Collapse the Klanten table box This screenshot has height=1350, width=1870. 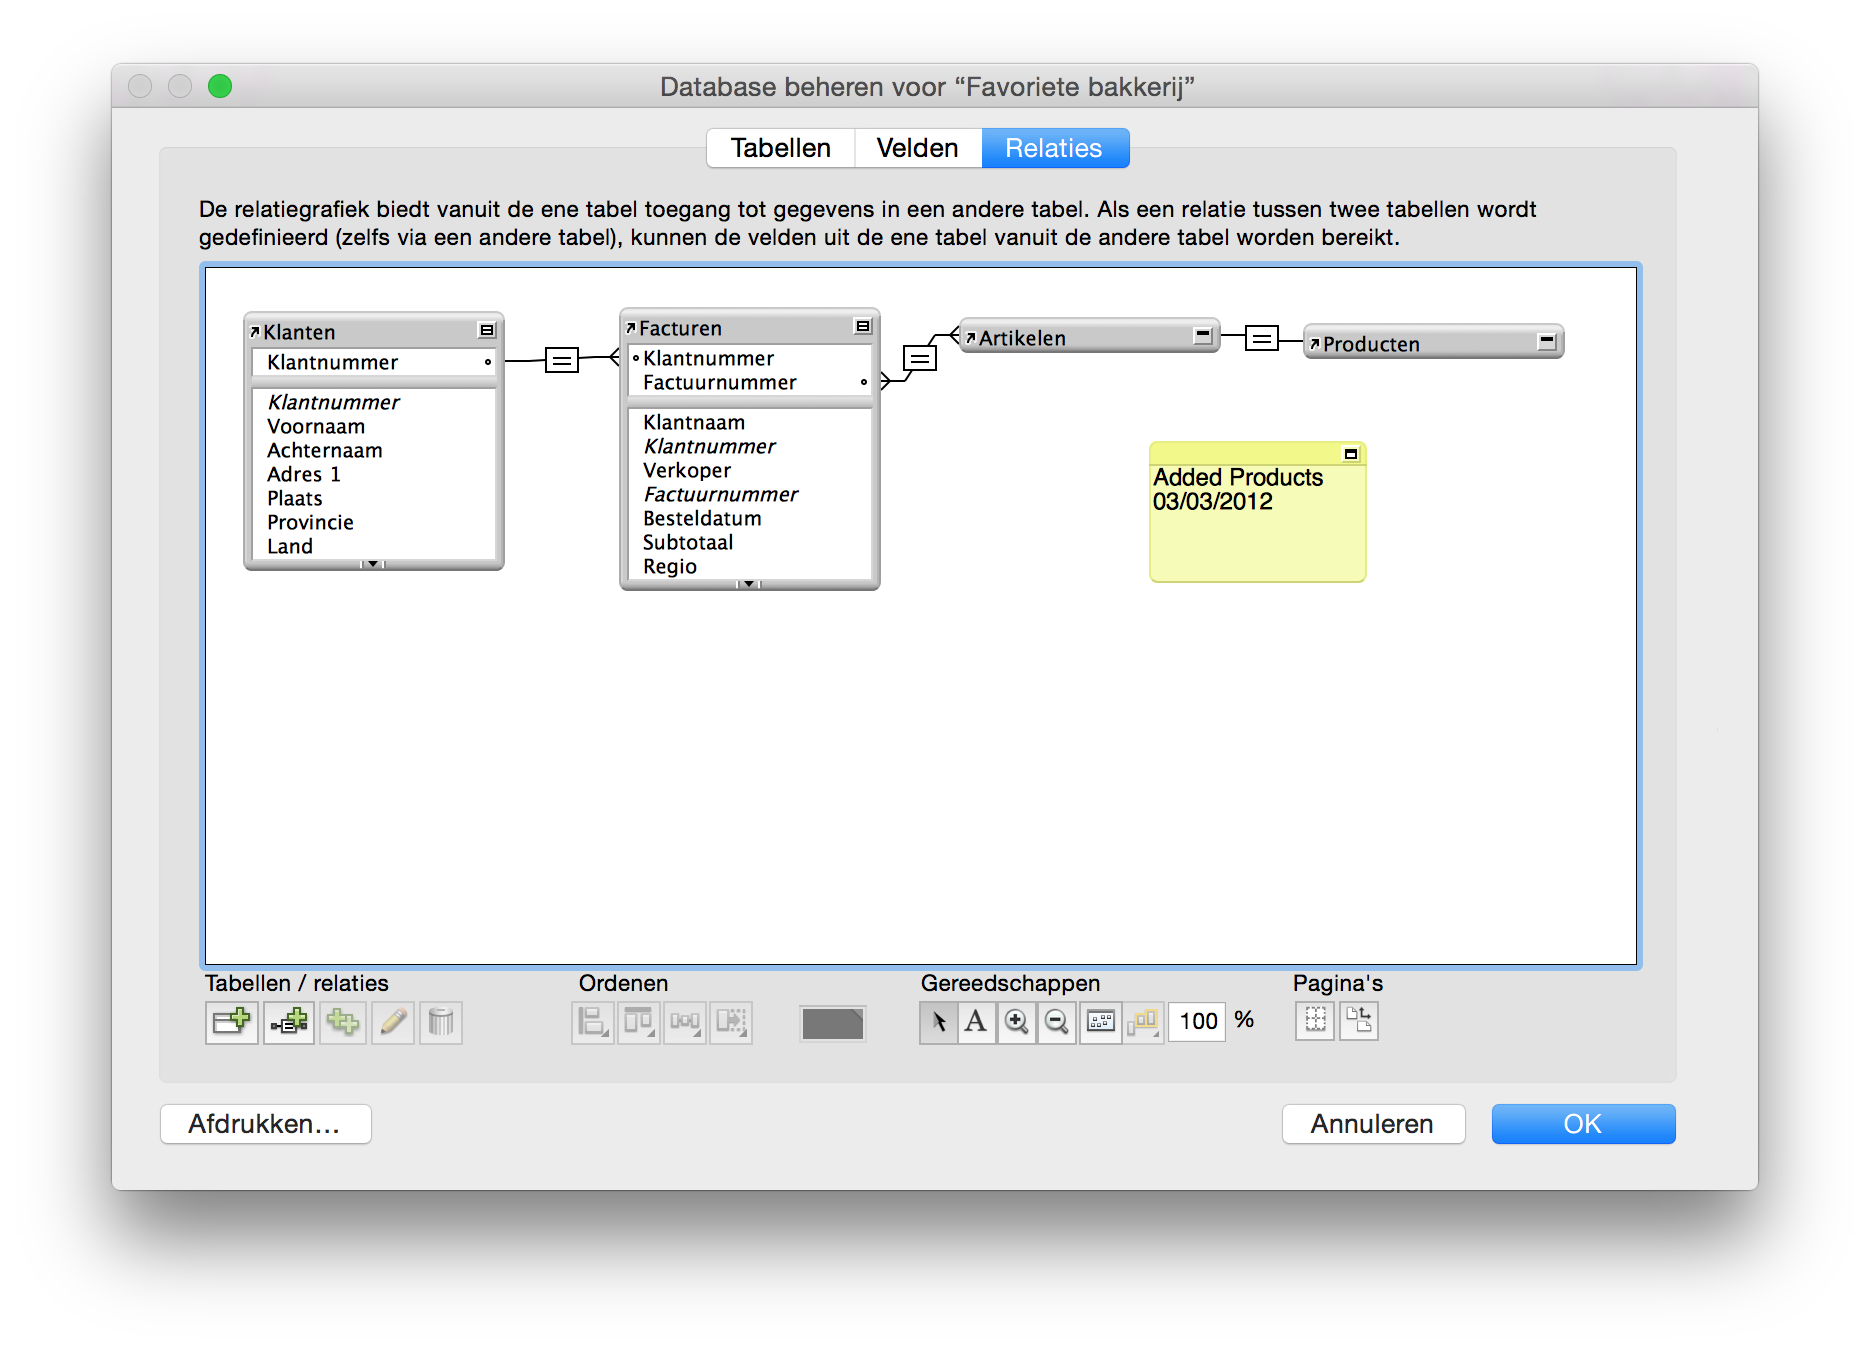(487, 331)
